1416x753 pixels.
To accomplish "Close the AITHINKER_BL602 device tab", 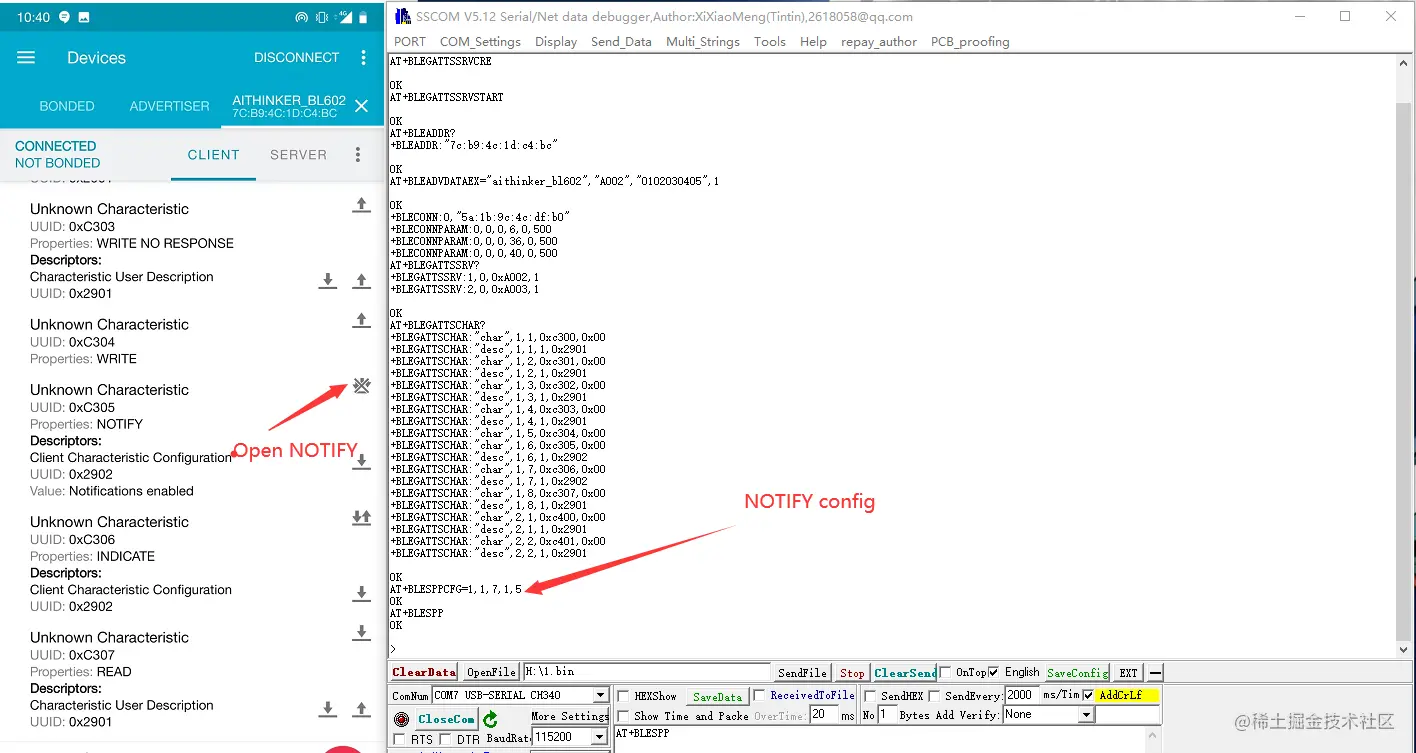I will tap(362, 106).
